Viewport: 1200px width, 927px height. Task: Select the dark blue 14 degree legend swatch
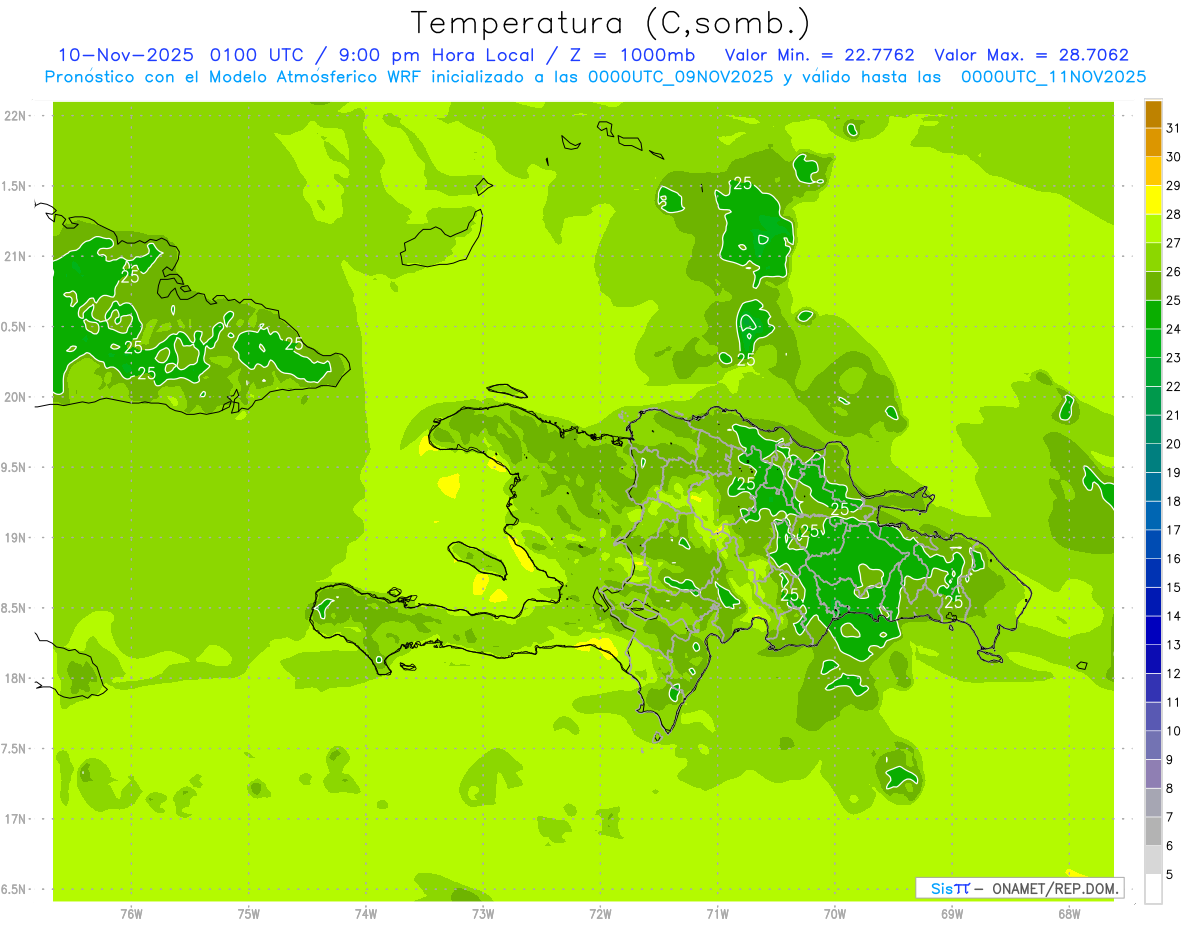pos(1153,602)
